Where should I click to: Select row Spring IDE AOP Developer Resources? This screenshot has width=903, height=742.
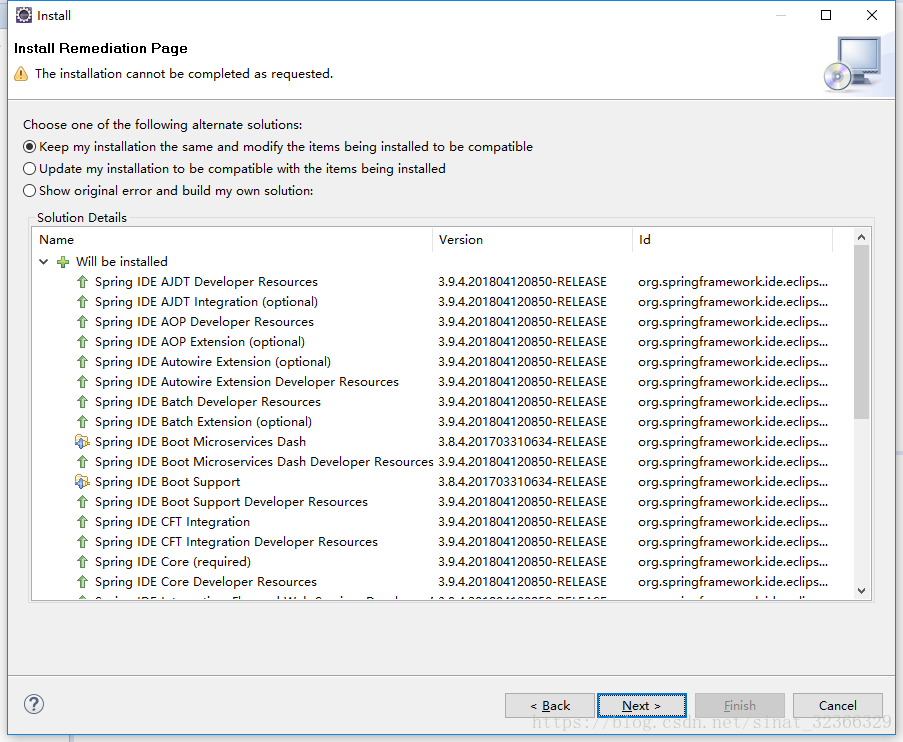coord(442,322)
